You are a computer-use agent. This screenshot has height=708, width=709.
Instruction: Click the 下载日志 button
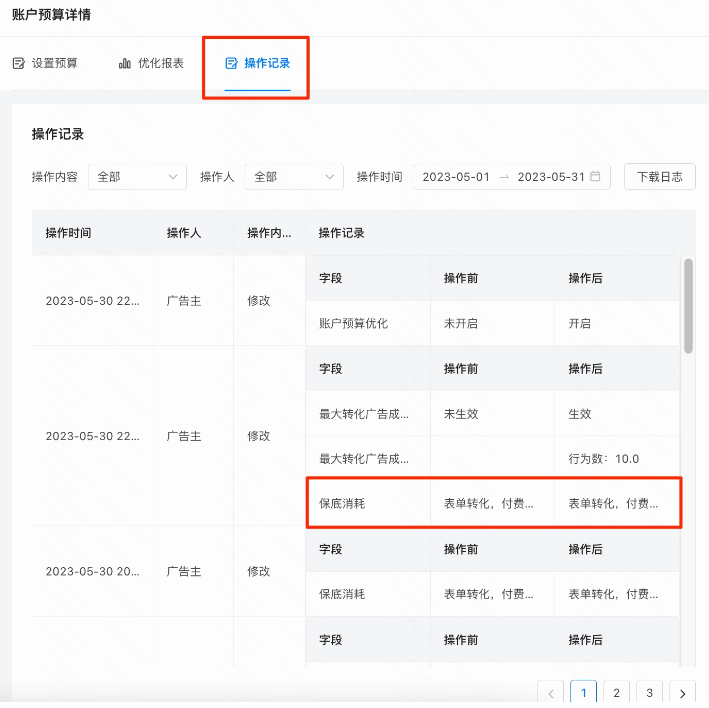[x=659, y=177]
